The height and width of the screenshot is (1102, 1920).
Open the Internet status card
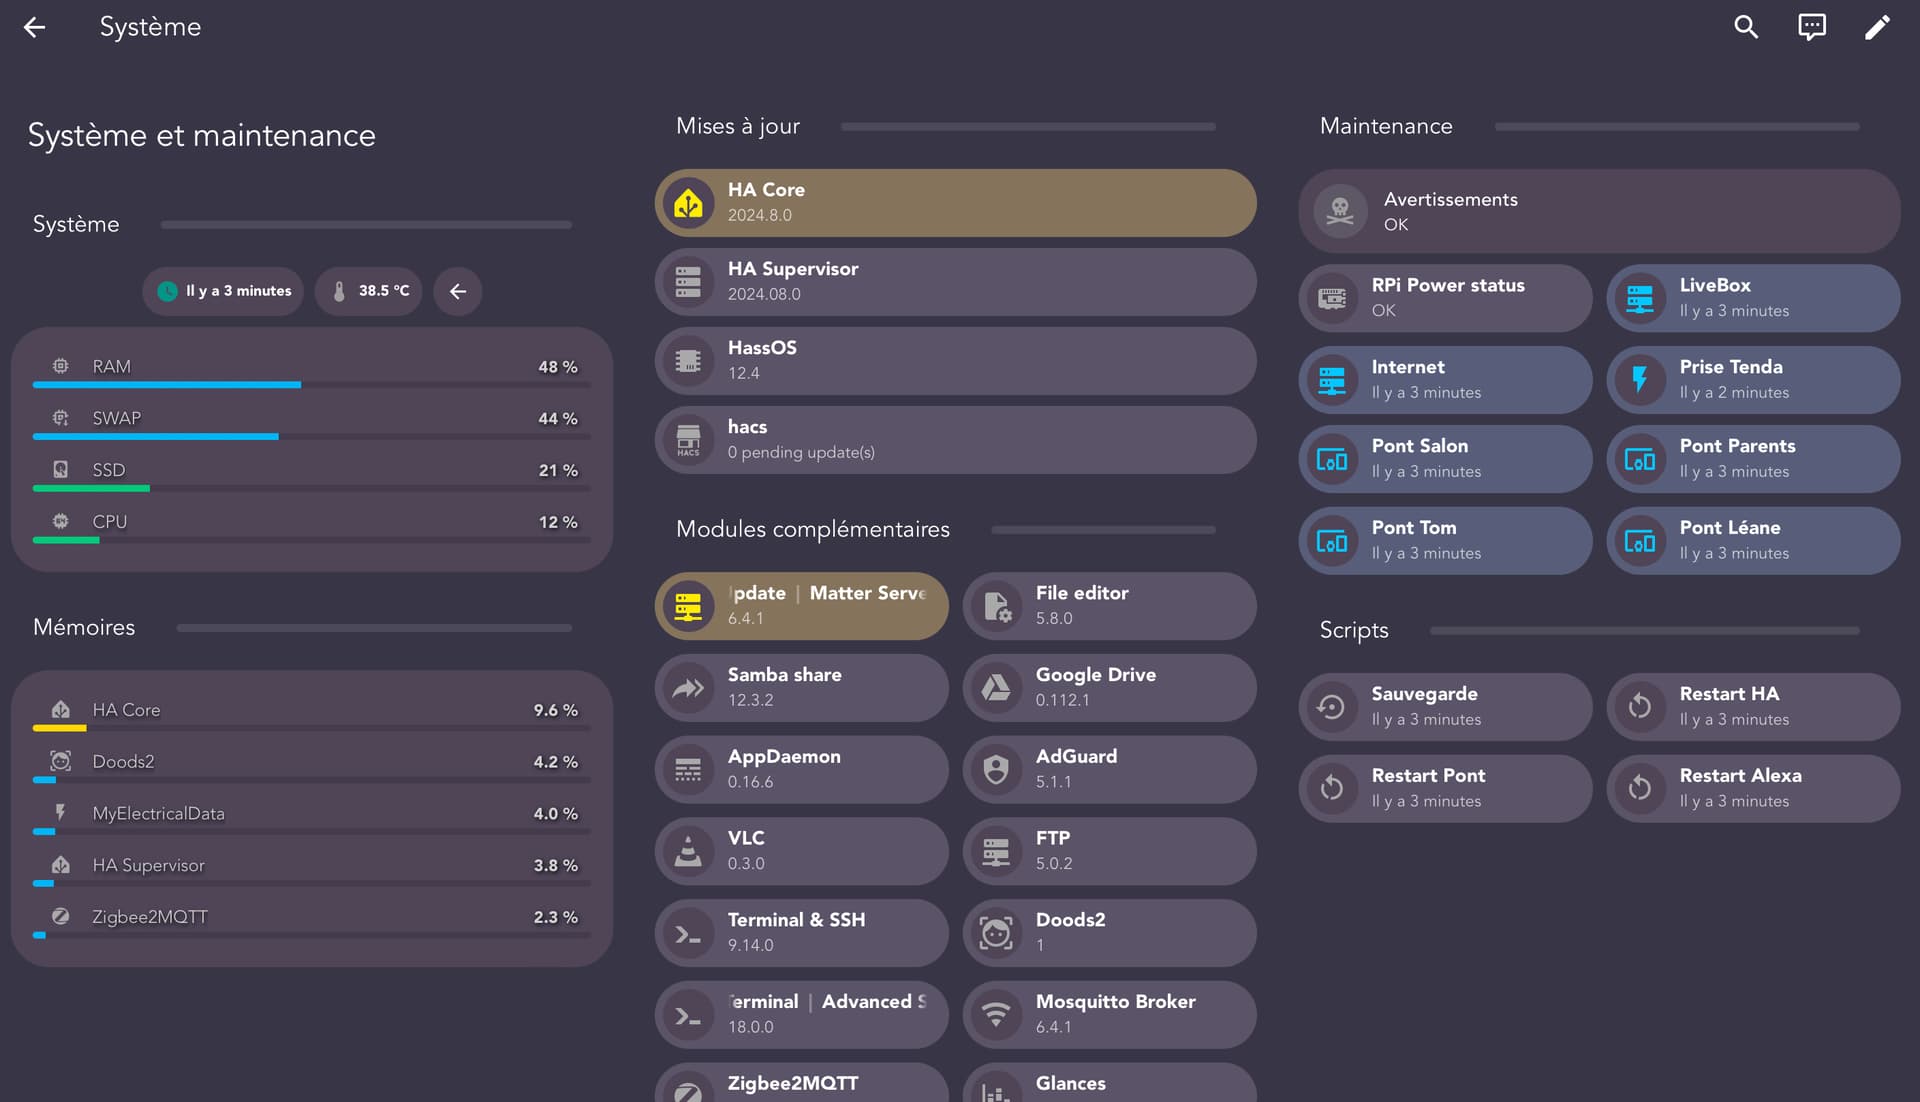point(1445,380)
